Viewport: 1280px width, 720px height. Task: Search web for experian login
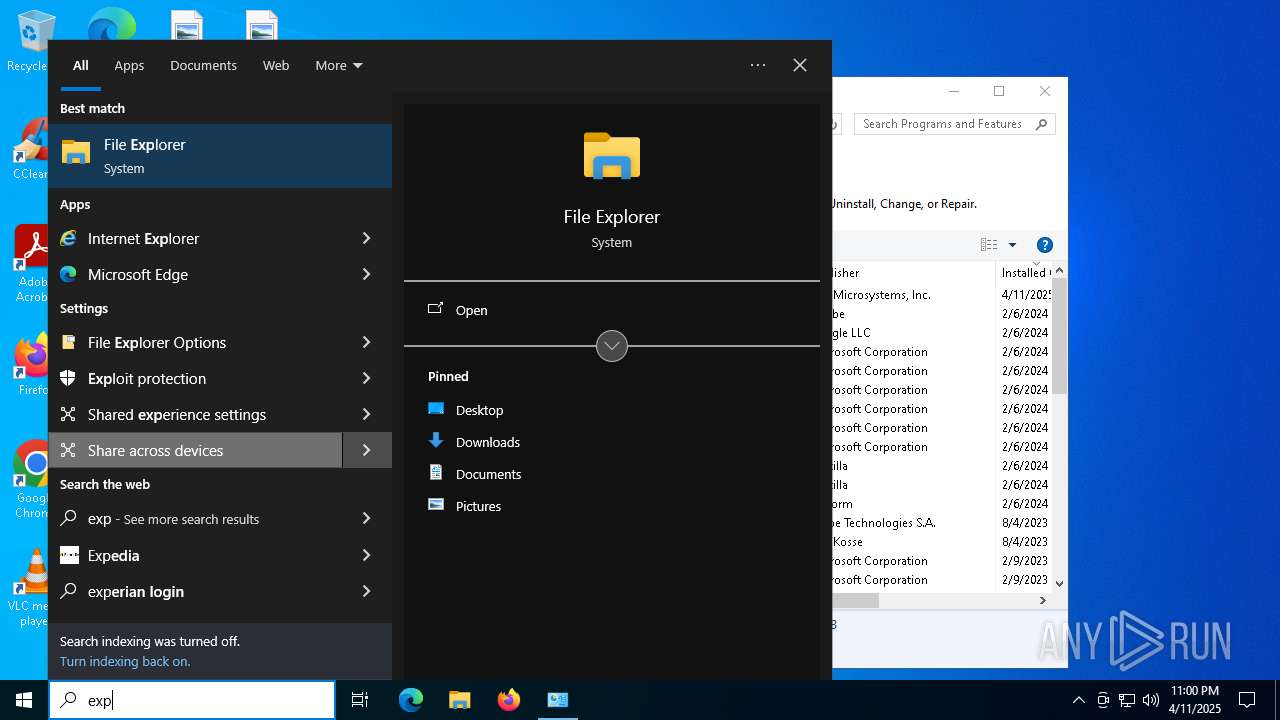(x=196, y=591)
